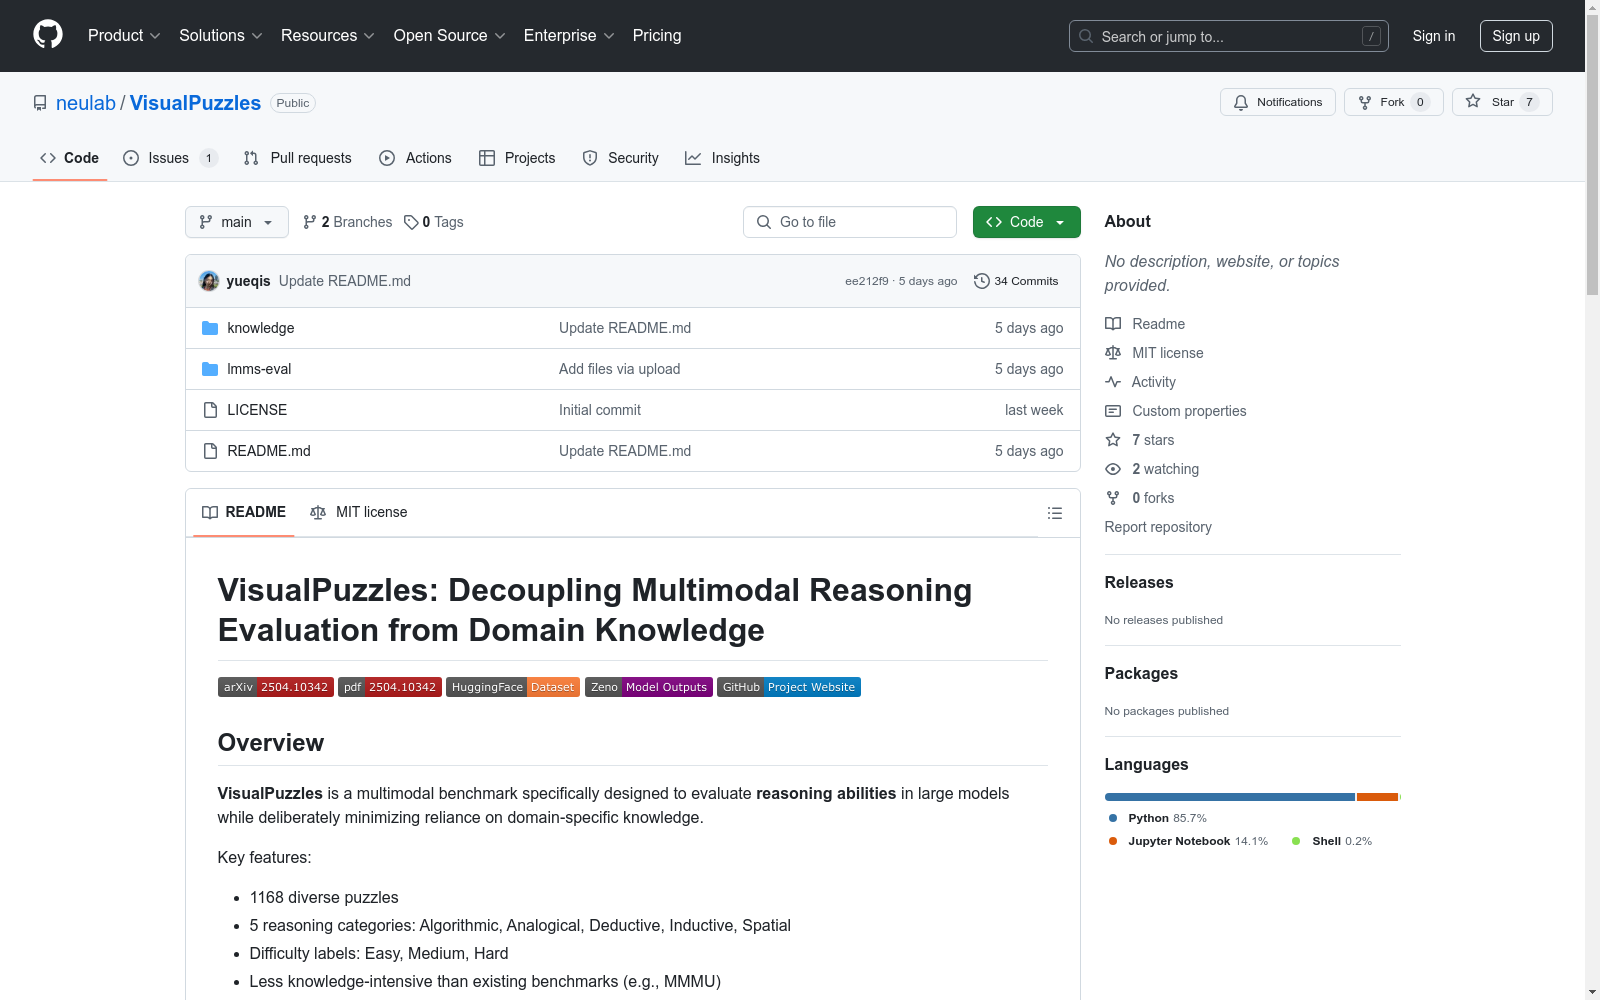Click the 'Initial commit' message

click(600, 410)
